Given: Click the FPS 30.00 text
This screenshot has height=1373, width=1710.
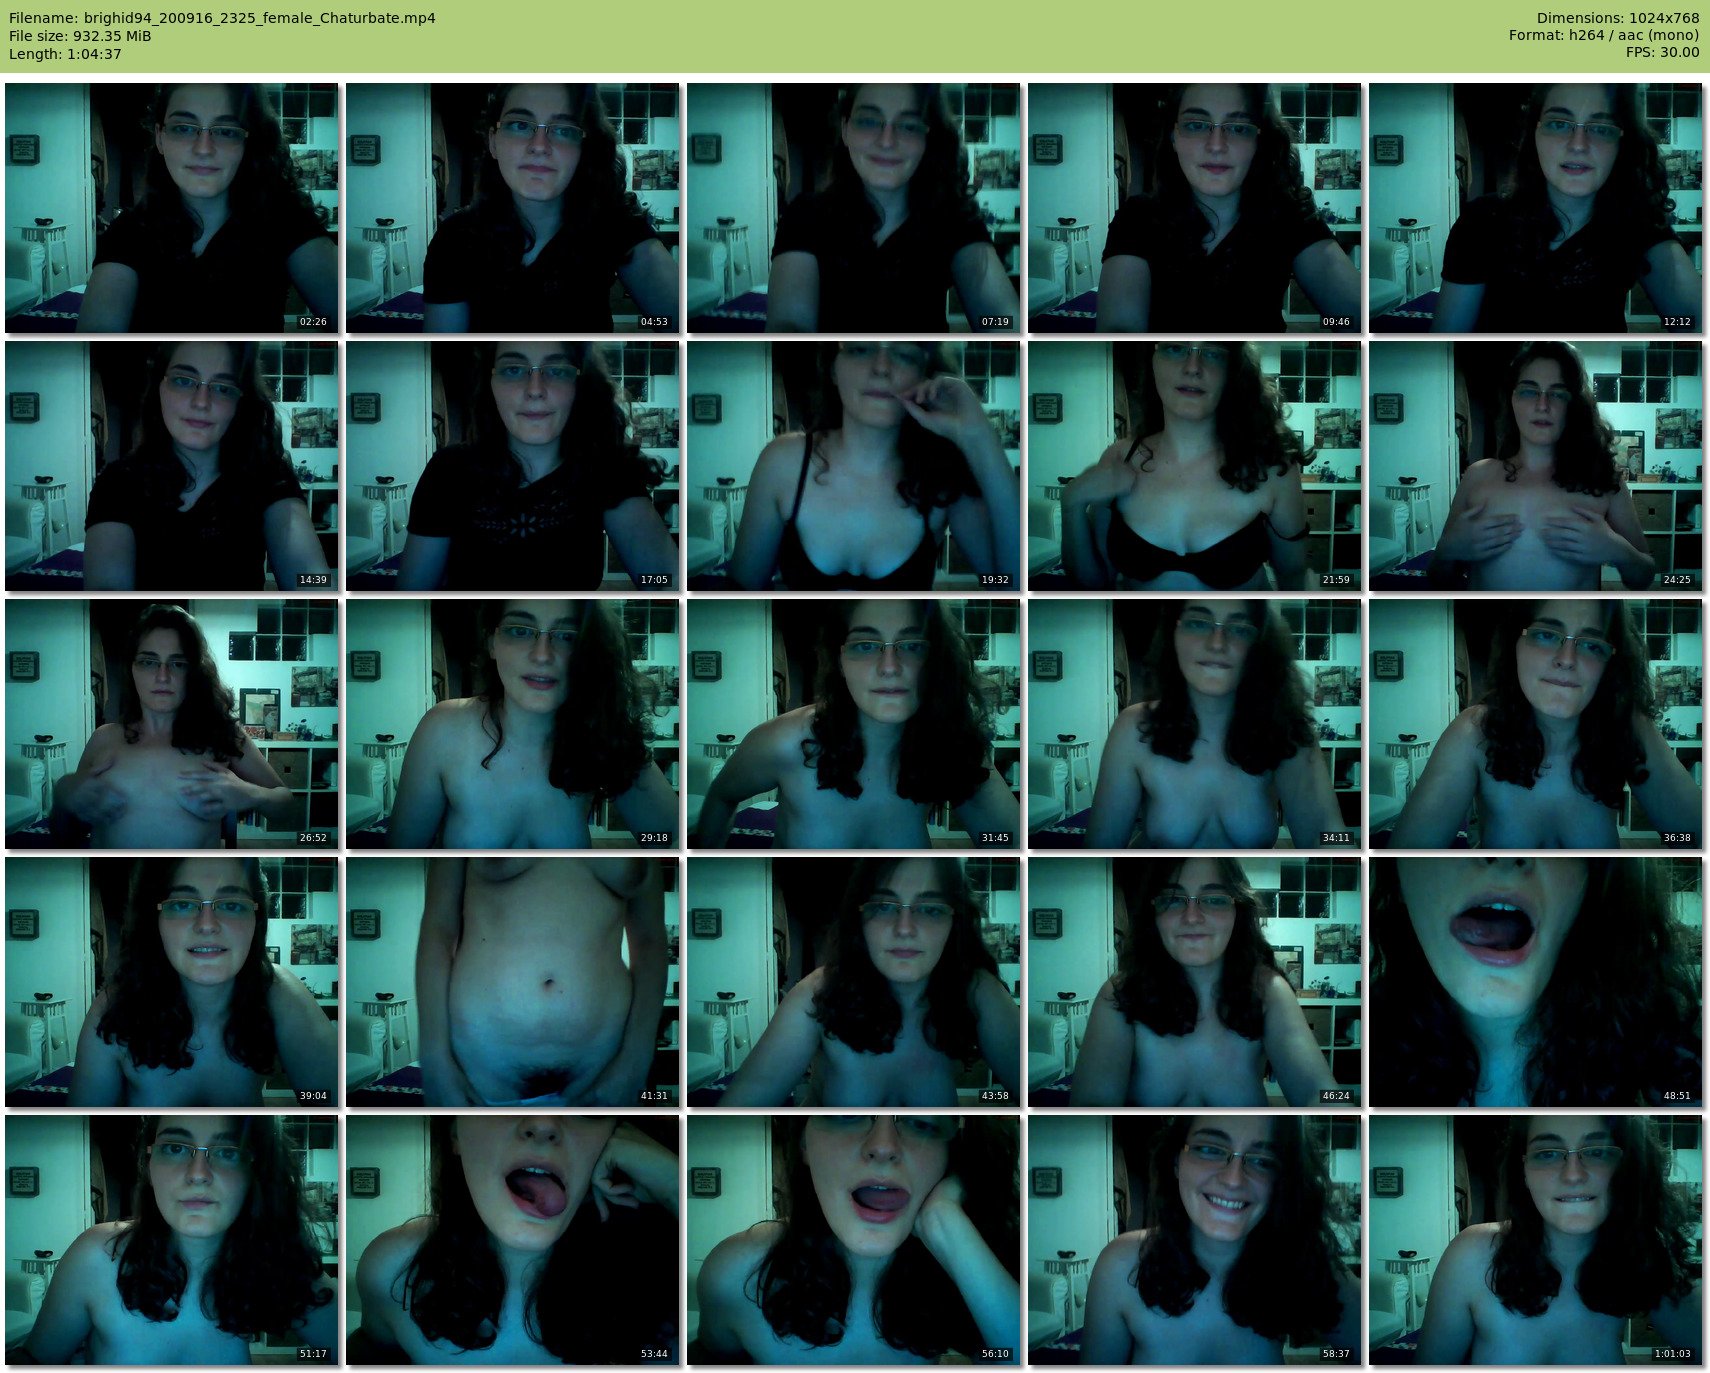Looking at the screenshot, I should [1662, 52].
